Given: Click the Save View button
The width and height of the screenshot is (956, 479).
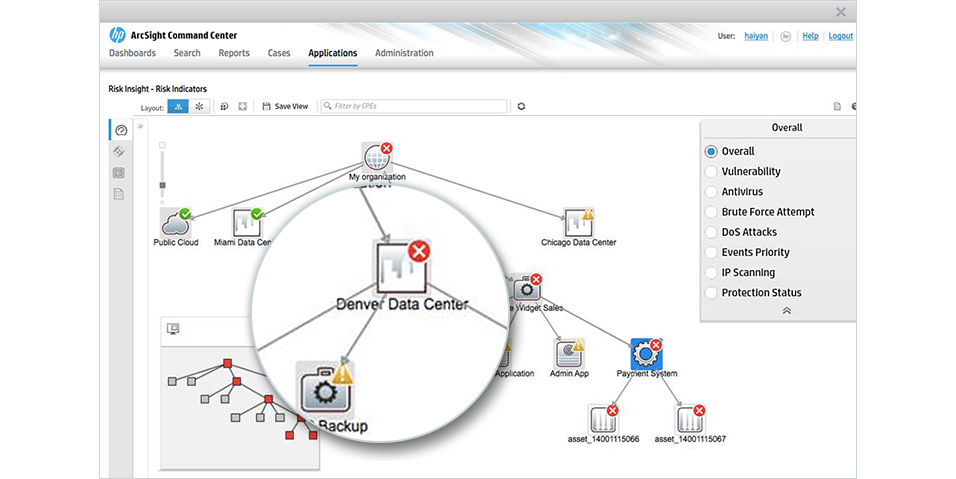Looking at the screenshot, I should coord(284,106).
